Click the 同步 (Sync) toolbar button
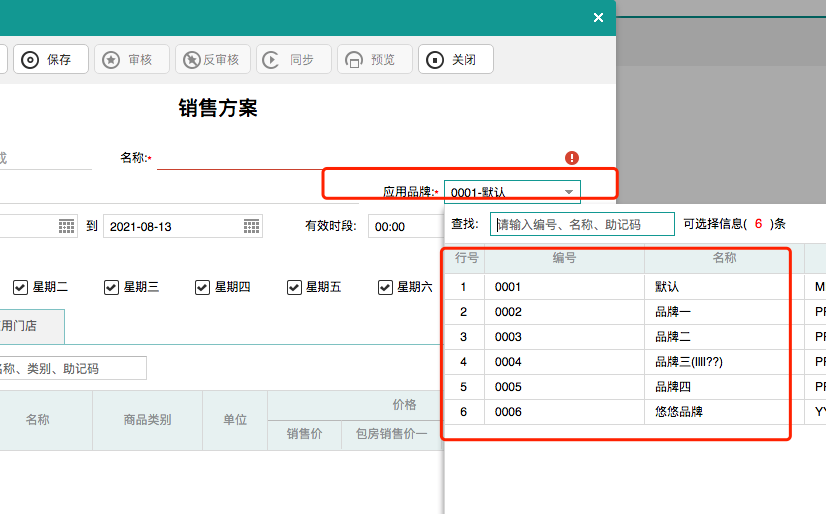Screen dimensions: 826x514 [x=293, y=60]
